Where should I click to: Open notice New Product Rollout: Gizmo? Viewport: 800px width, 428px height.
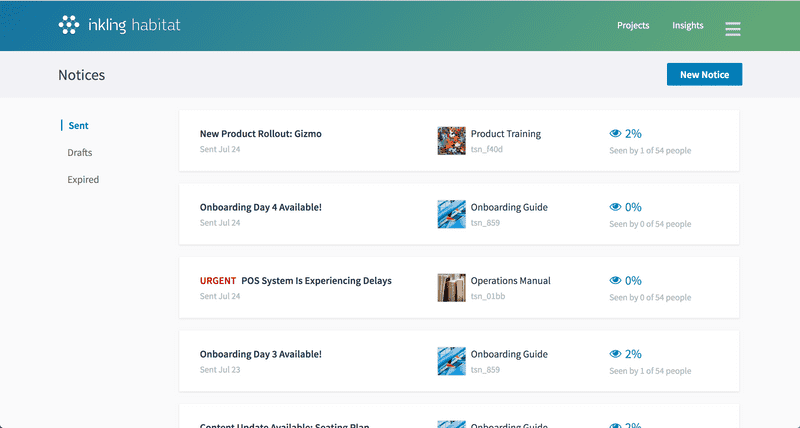pyautogui.click(x=261, y=134)
